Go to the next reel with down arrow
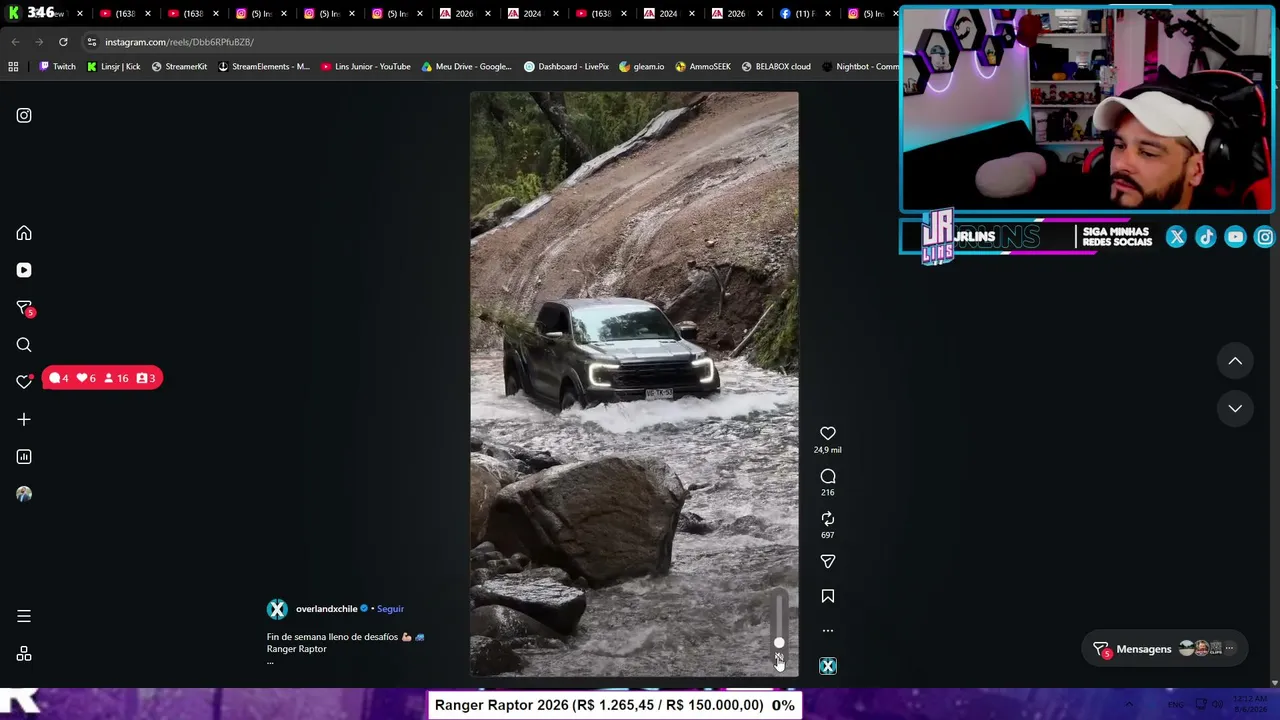The height and width of the screenshot is (720, 1280). (1235, 408)
